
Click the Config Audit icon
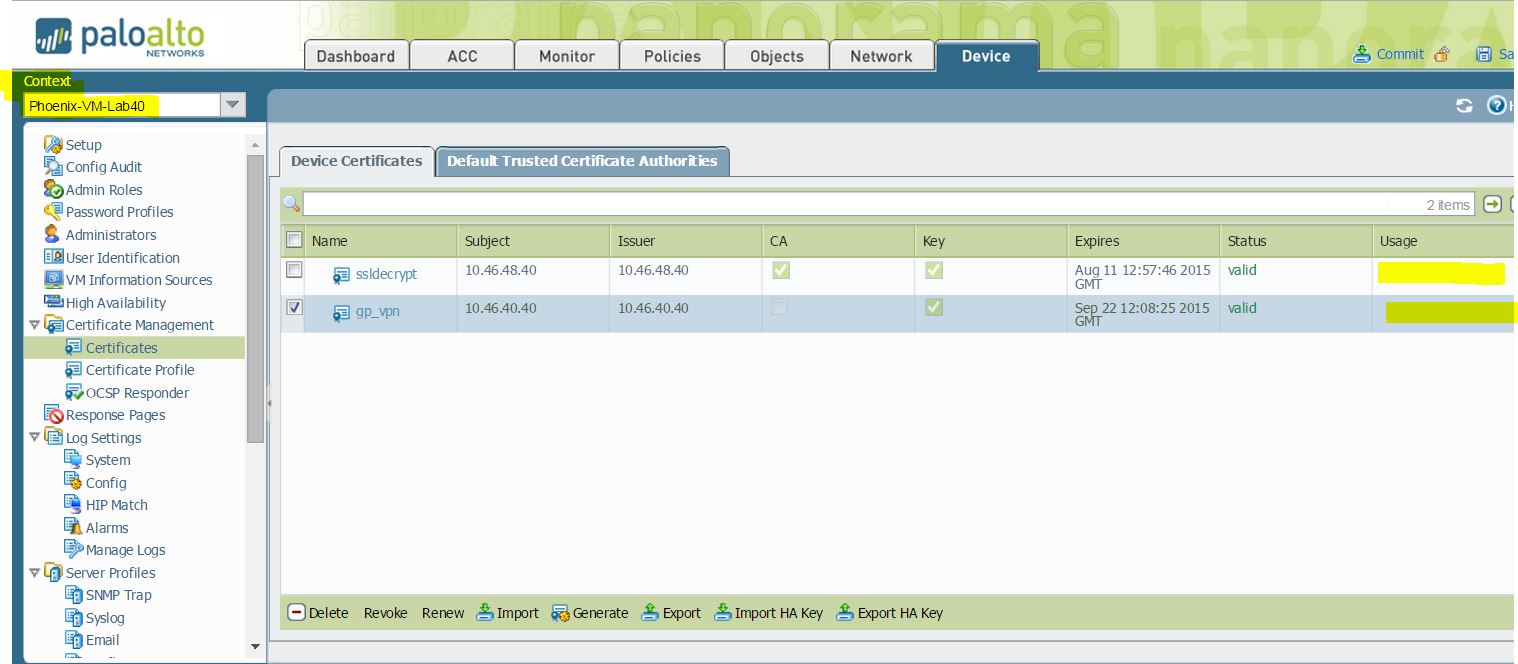(x=53, y=167)
